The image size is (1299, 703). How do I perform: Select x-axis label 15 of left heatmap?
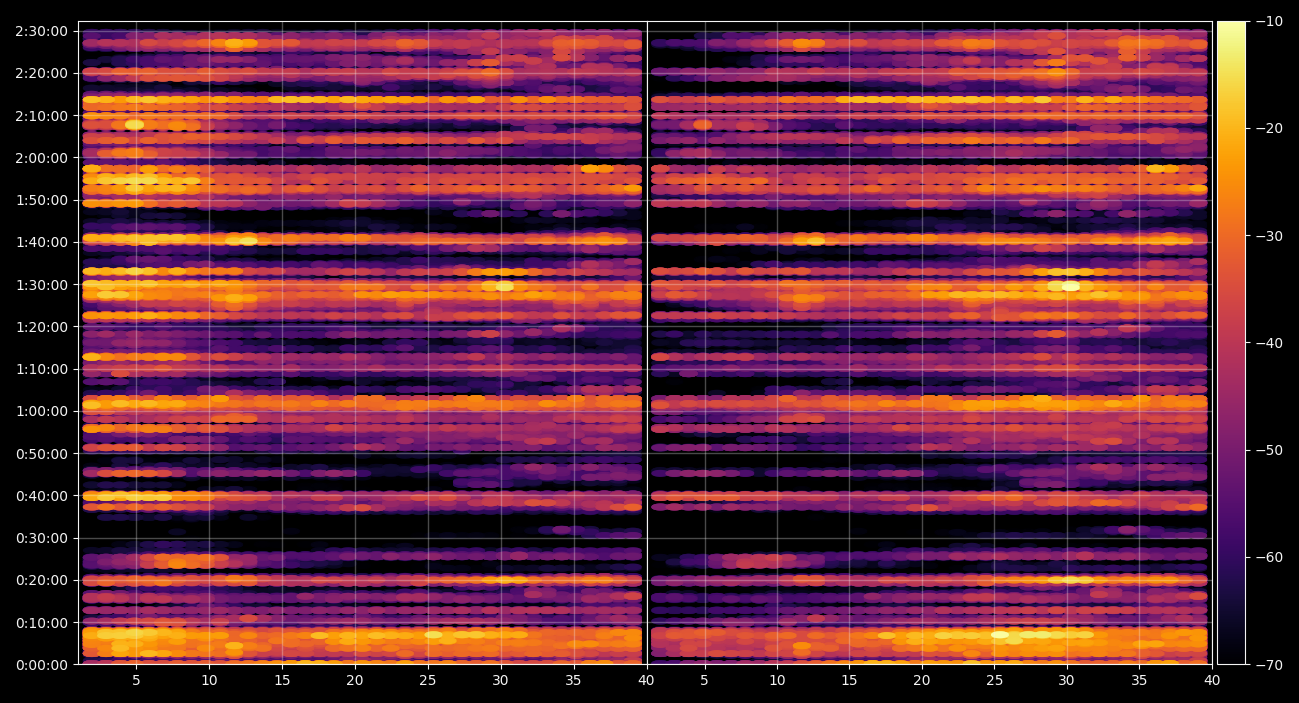tap(282, 681)
